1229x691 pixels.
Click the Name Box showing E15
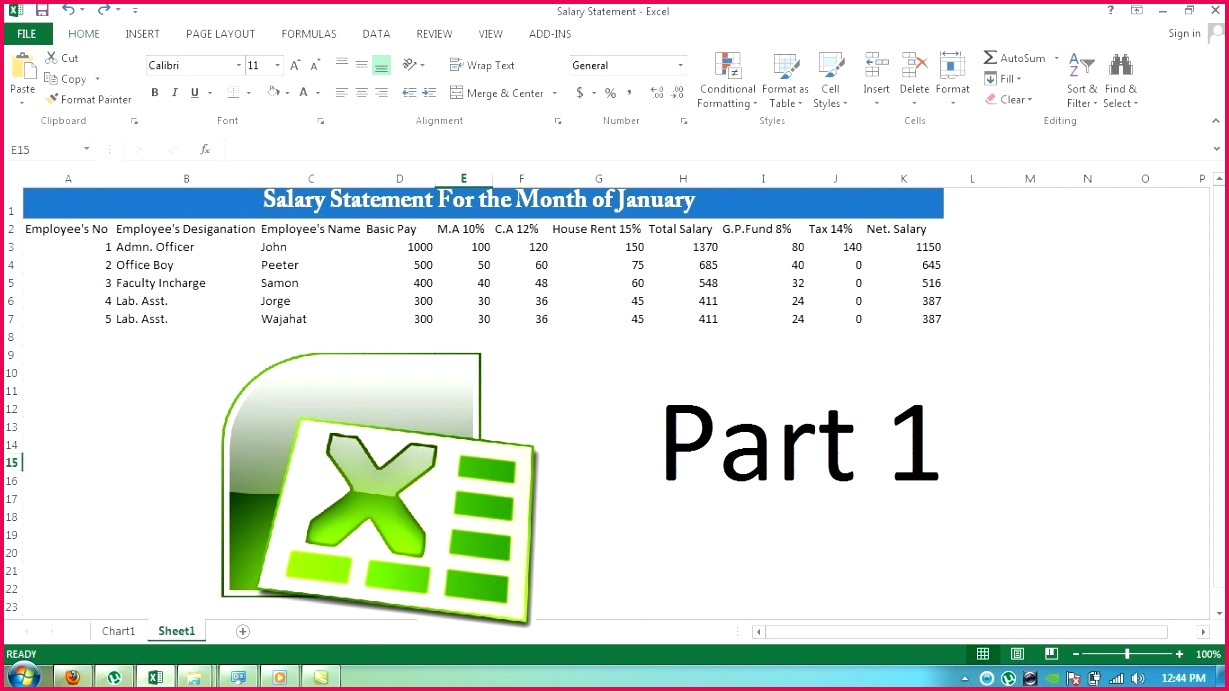pyautogui.click(x=45, y=149)
